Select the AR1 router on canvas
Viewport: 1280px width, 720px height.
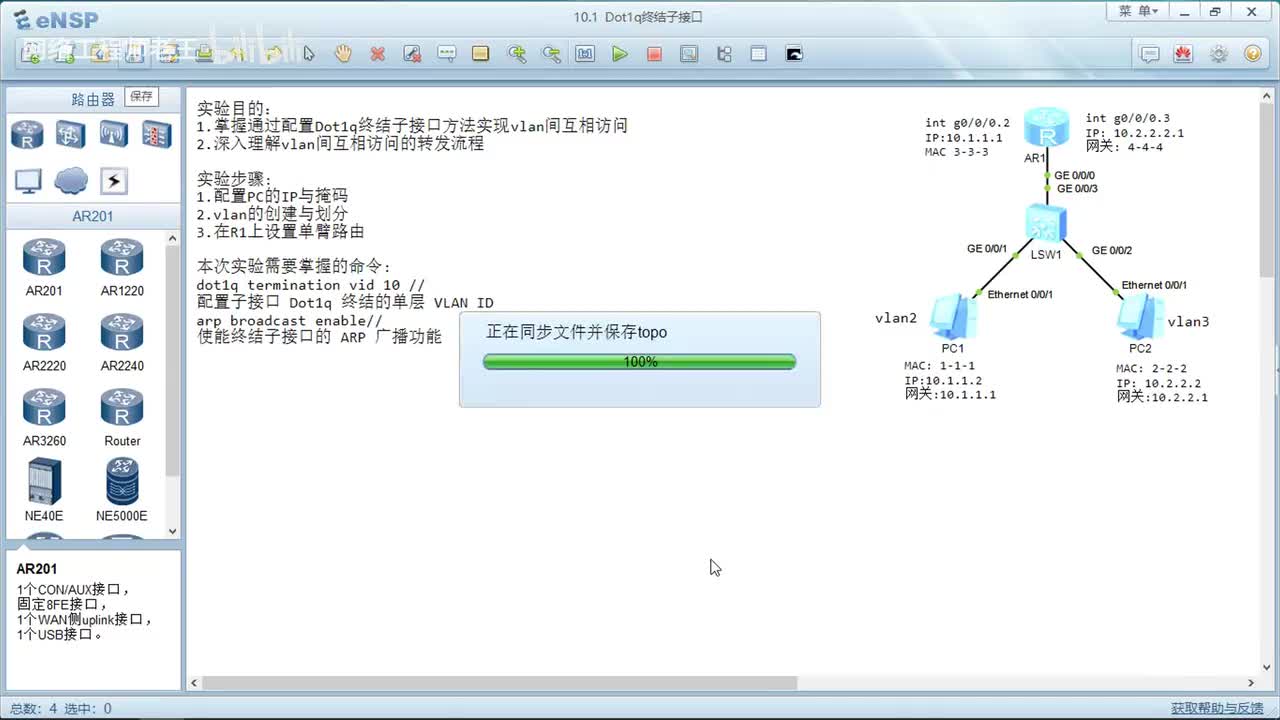click(1047, 128)
